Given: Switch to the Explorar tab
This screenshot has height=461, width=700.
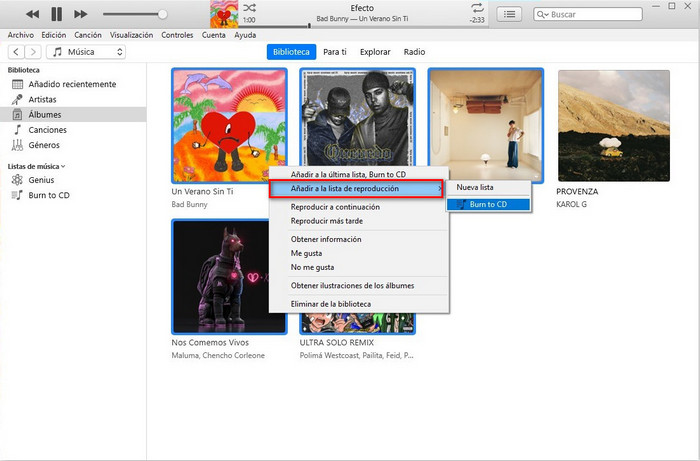Looking at the screenshot, I should tap(375, 52).
